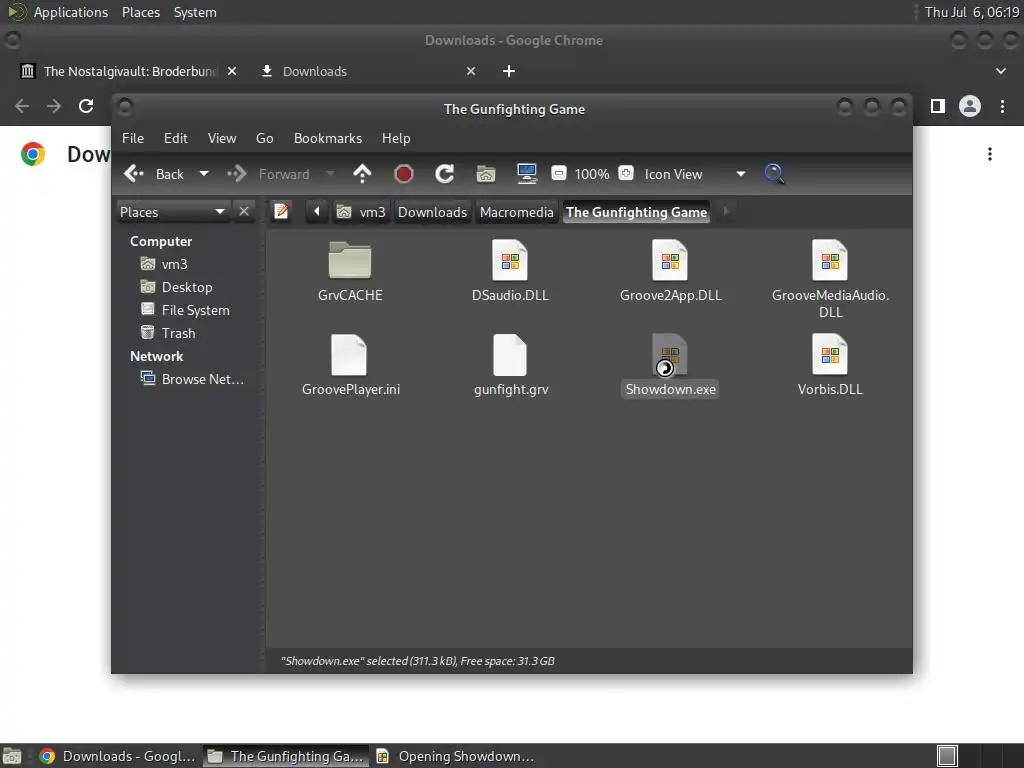Open the Places side pane selector
The height and width of the screenshot is (768, 1024).
click(x=172, y=212)
